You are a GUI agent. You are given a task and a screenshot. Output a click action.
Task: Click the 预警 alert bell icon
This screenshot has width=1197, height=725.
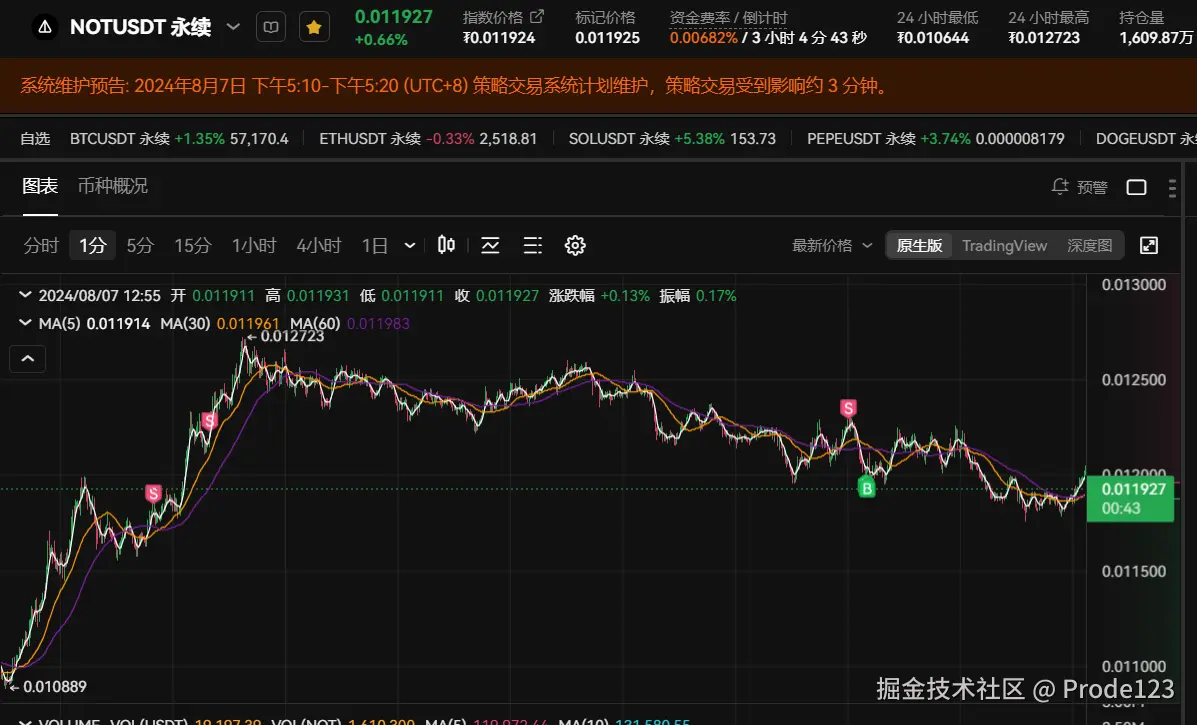pos(1060,187)
